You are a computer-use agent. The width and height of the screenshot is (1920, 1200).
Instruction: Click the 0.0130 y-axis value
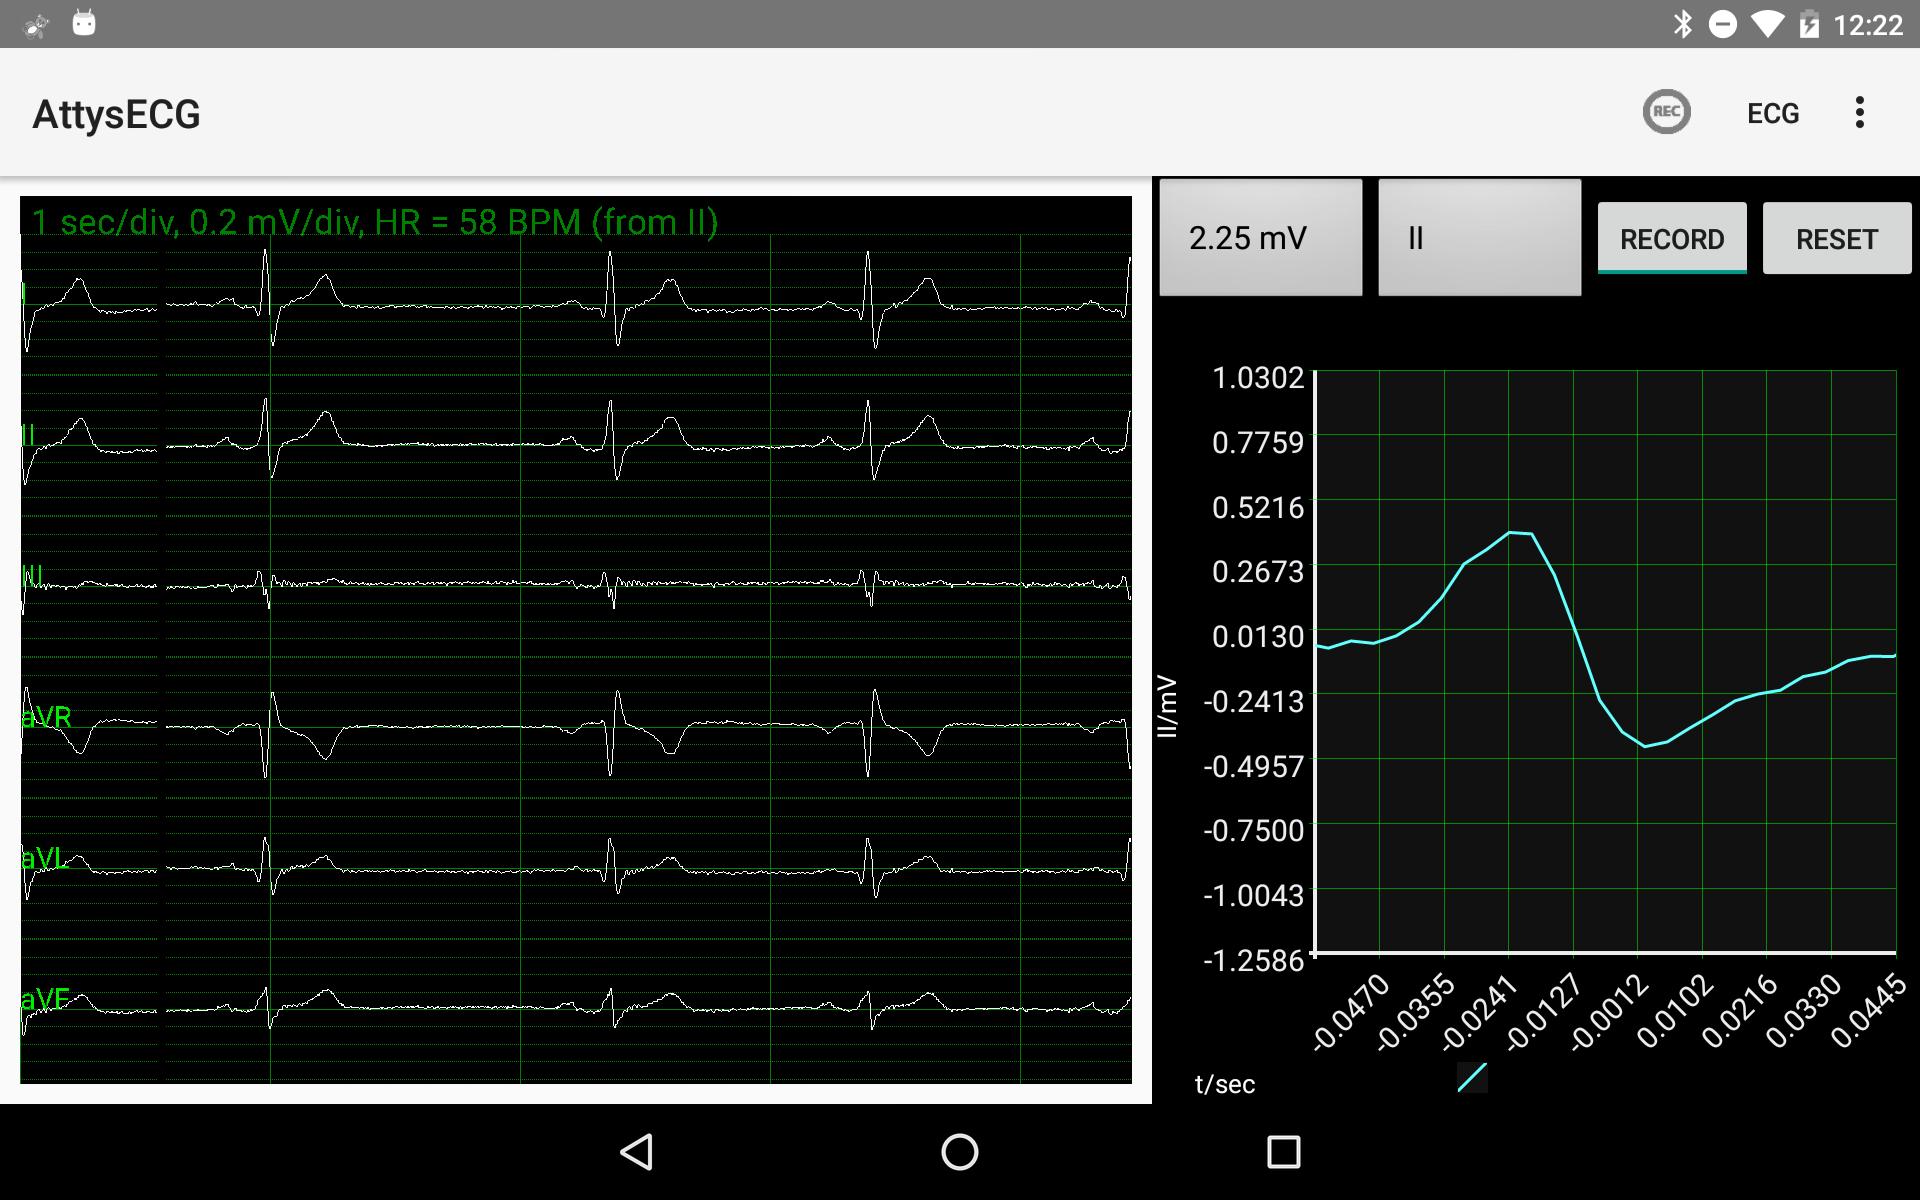click(1258, 637)
